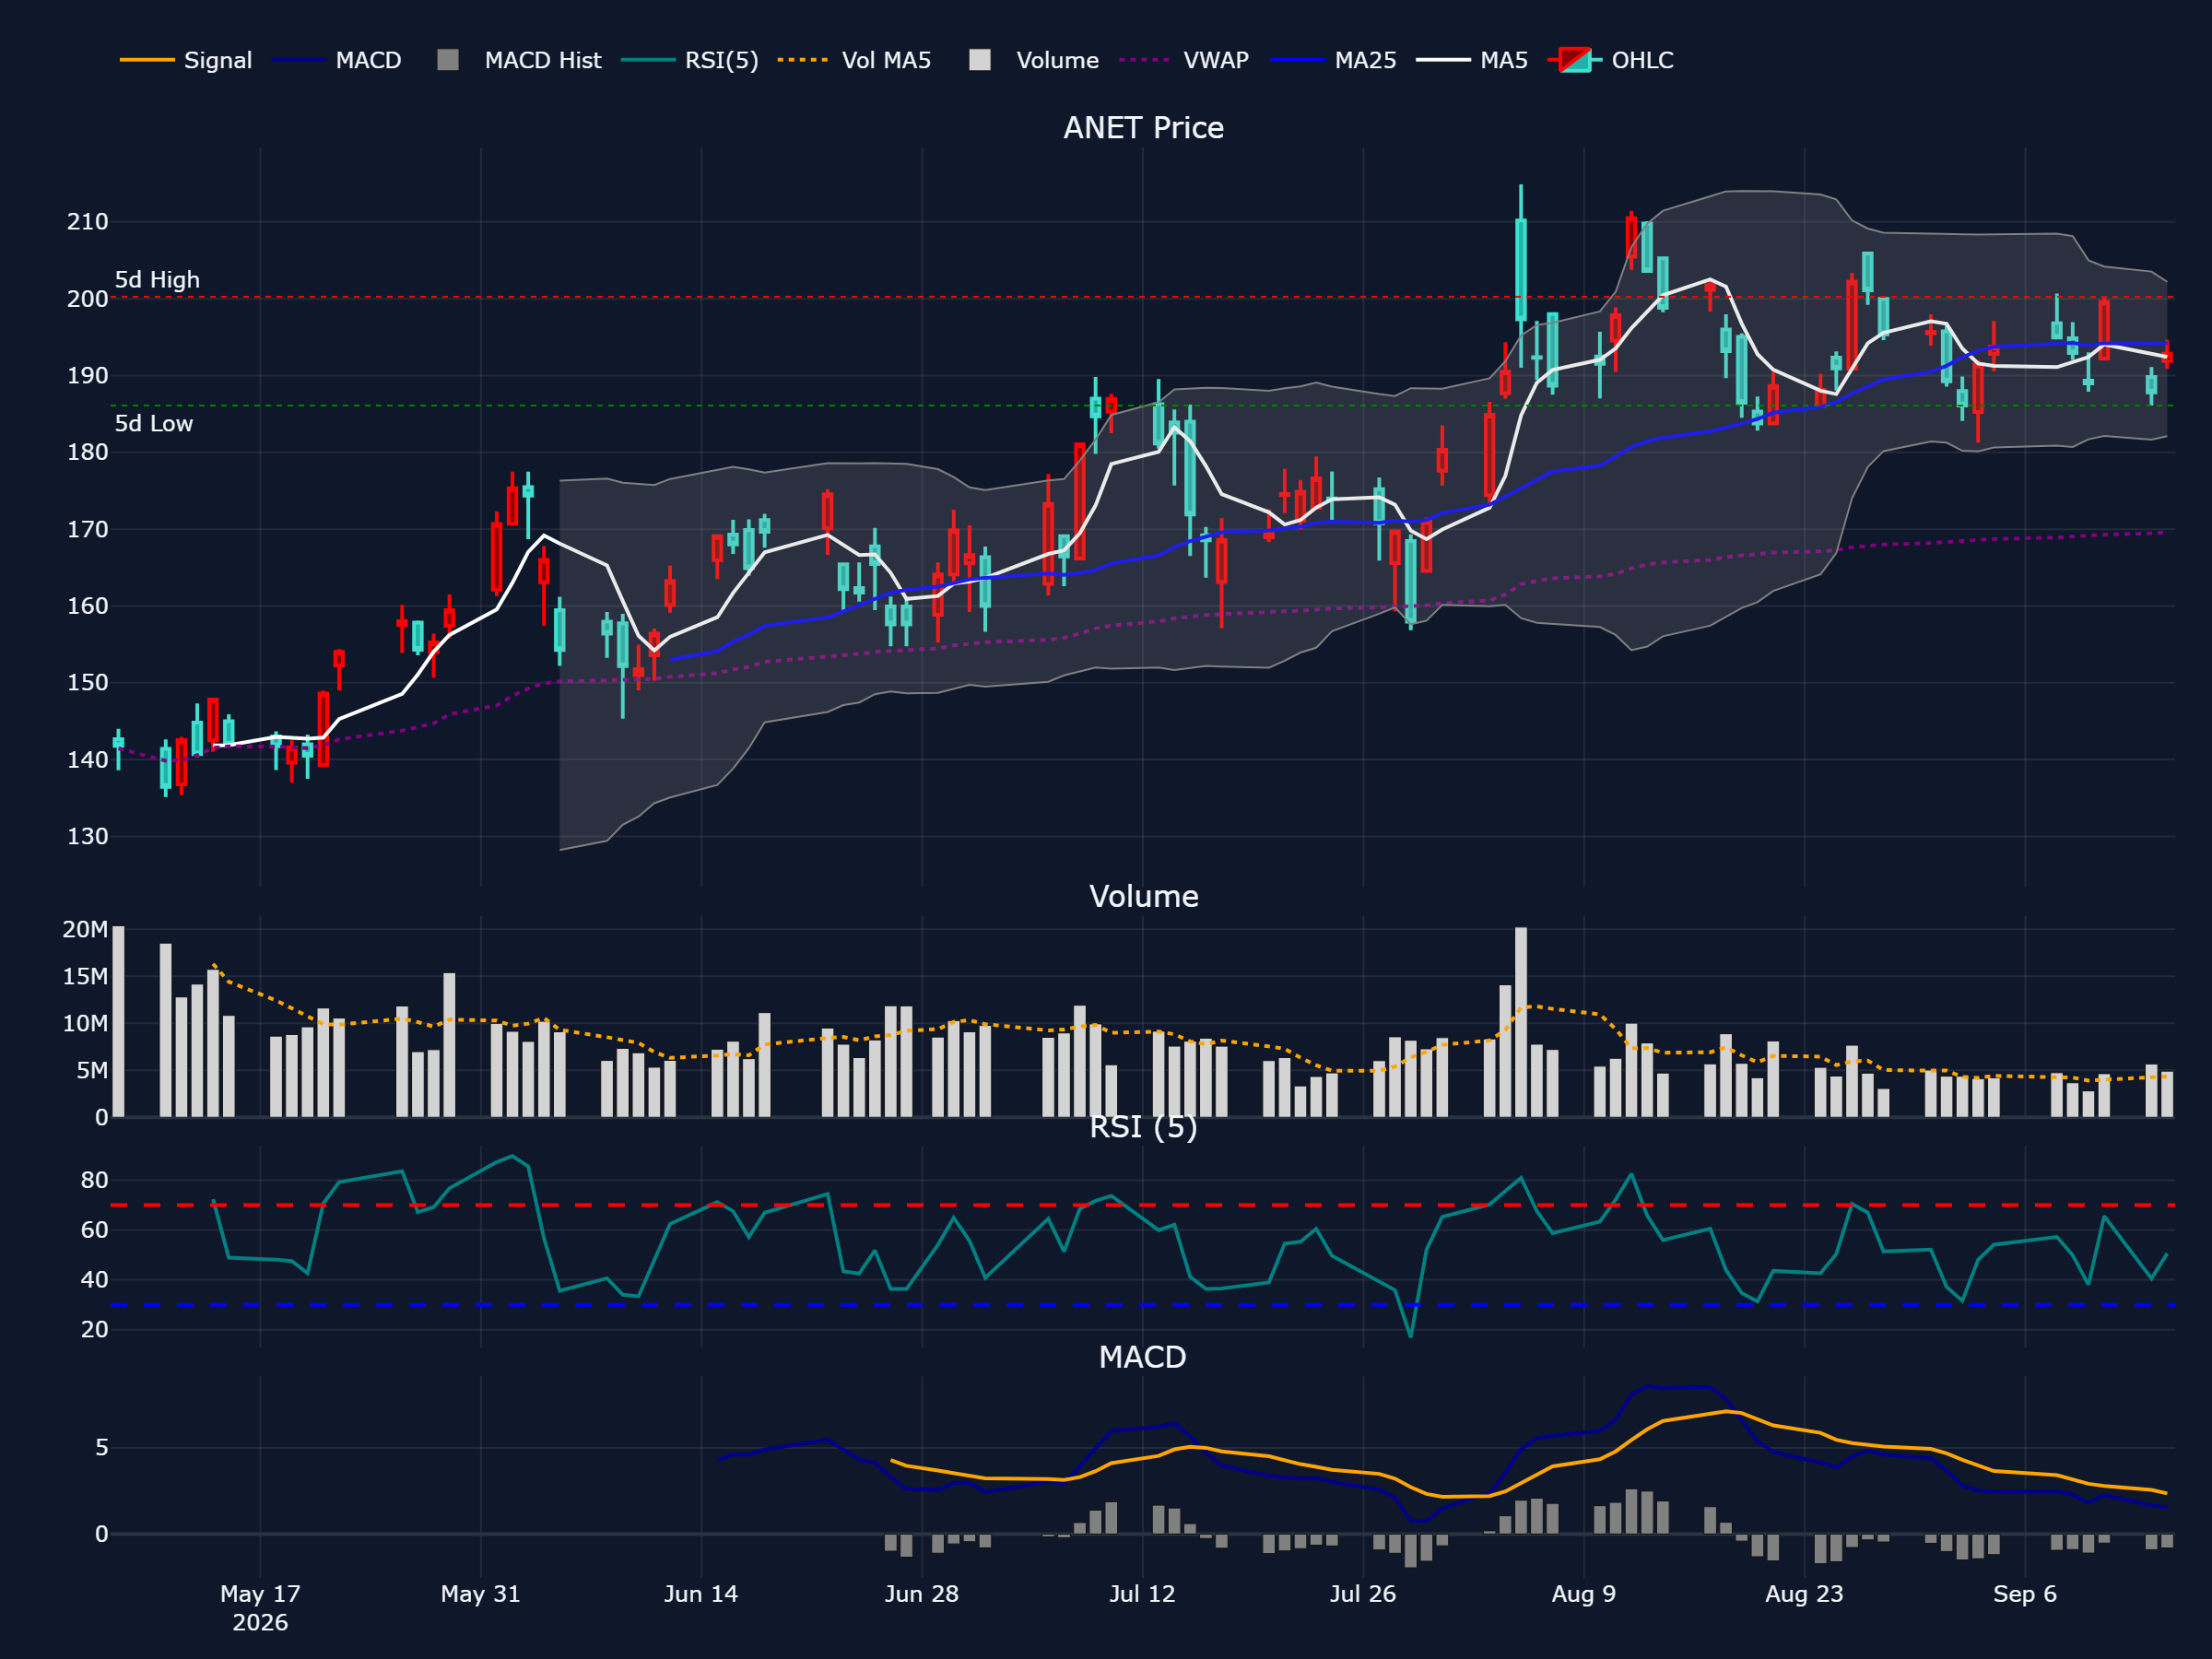Click the Aug 9 date axis label

pyautogui.click(x=1584, y=1594)
